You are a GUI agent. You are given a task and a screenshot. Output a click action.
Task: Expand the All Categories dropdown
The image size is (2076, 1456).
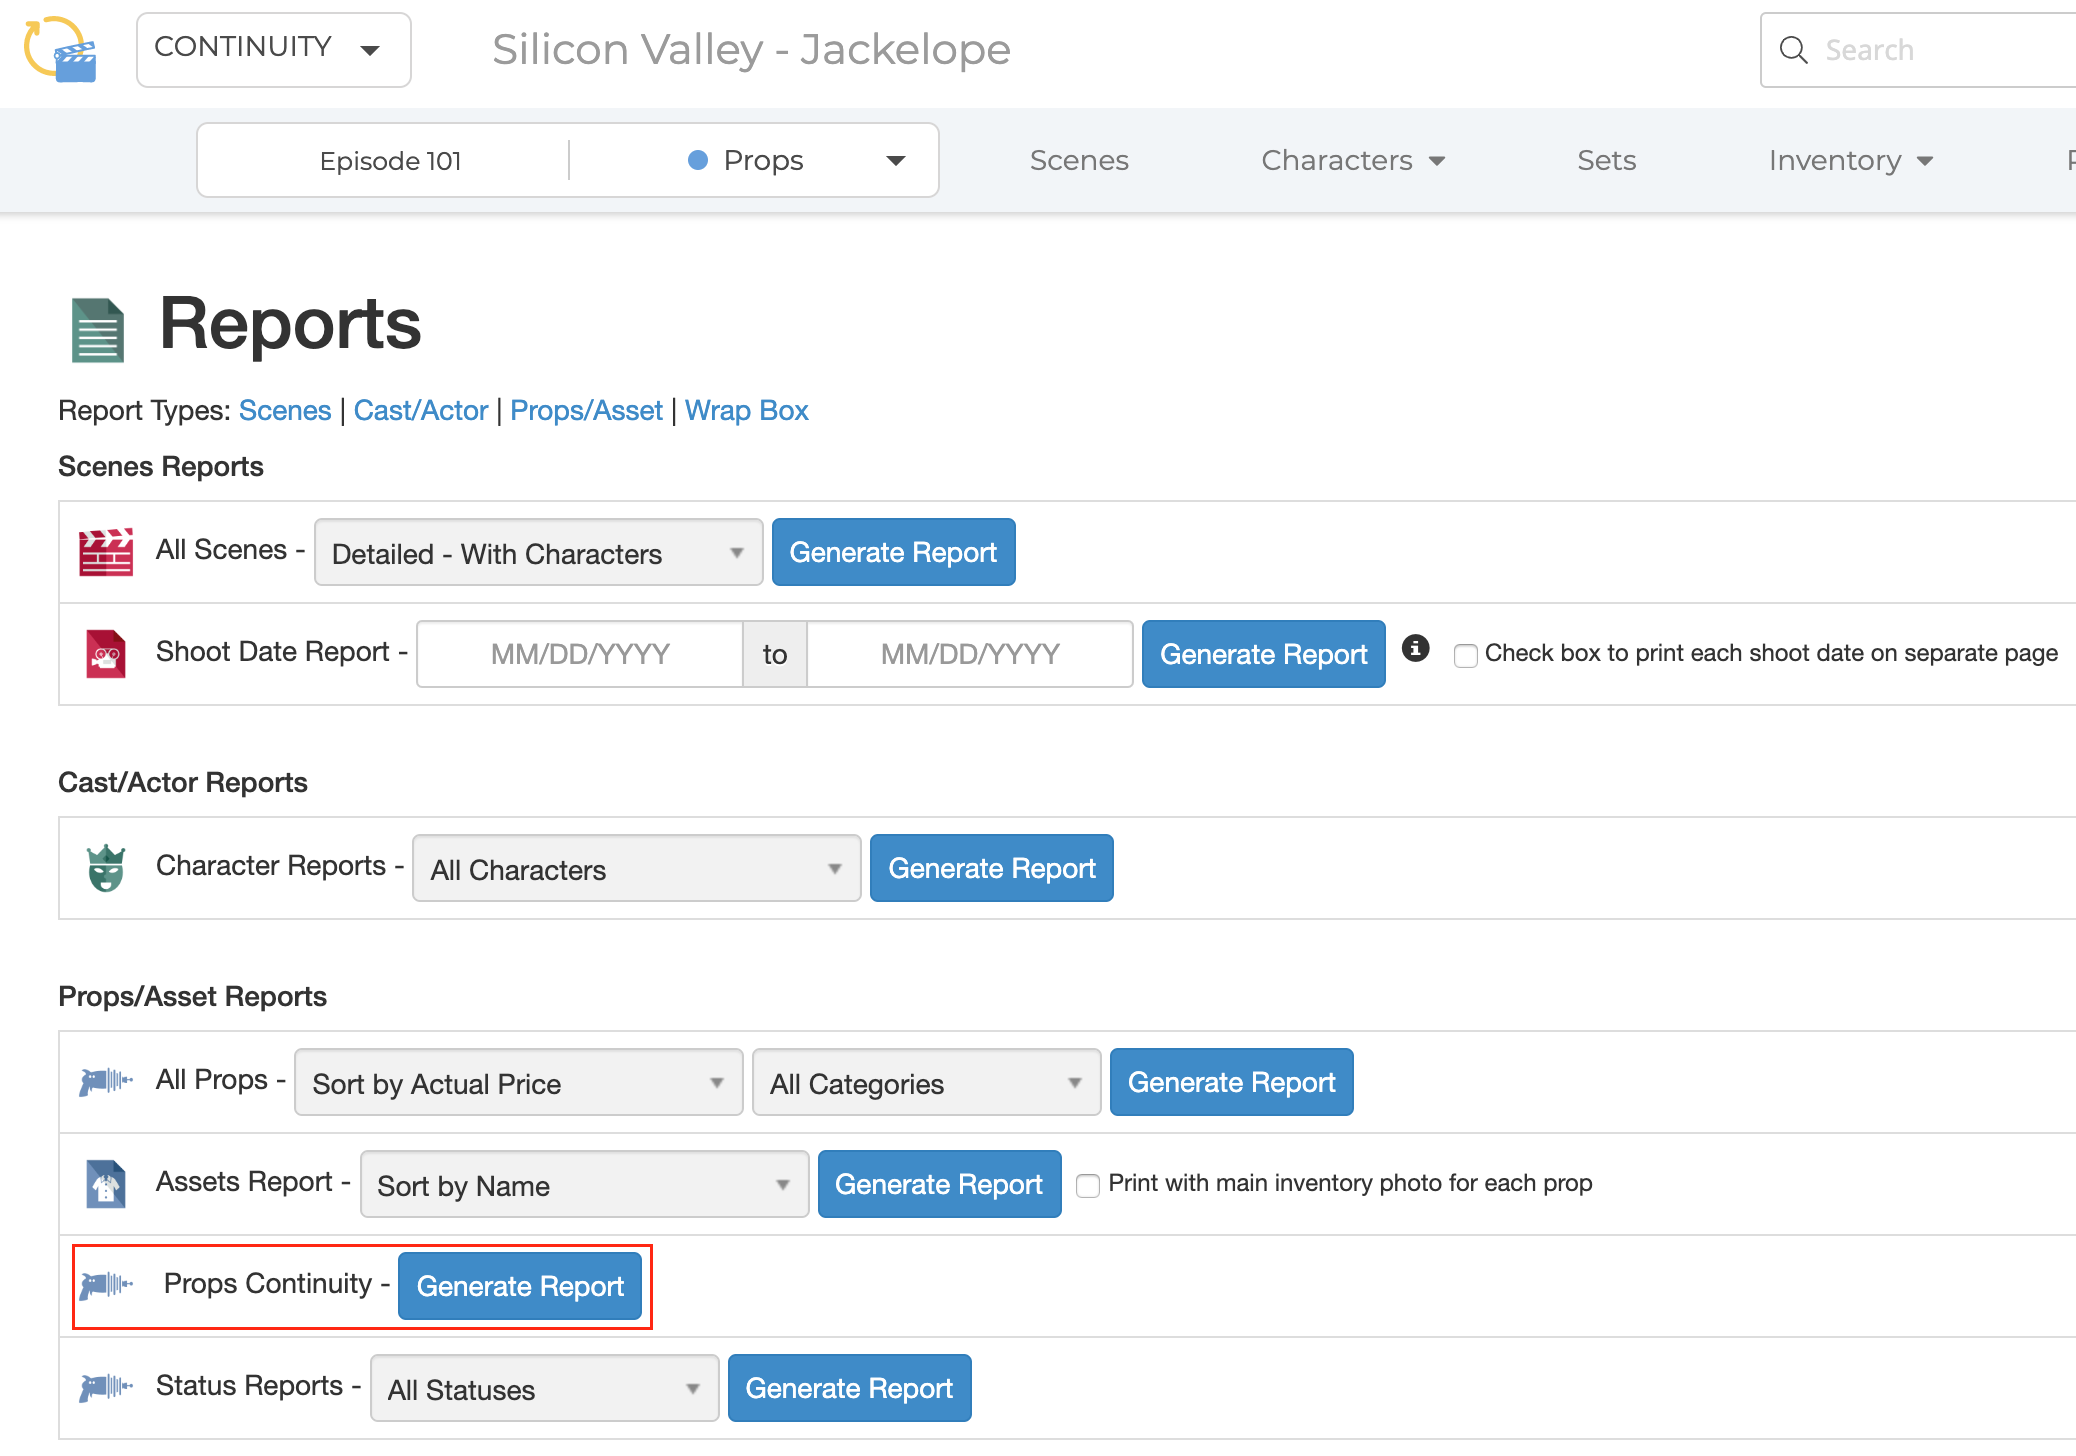click(x=927, y=1082)
